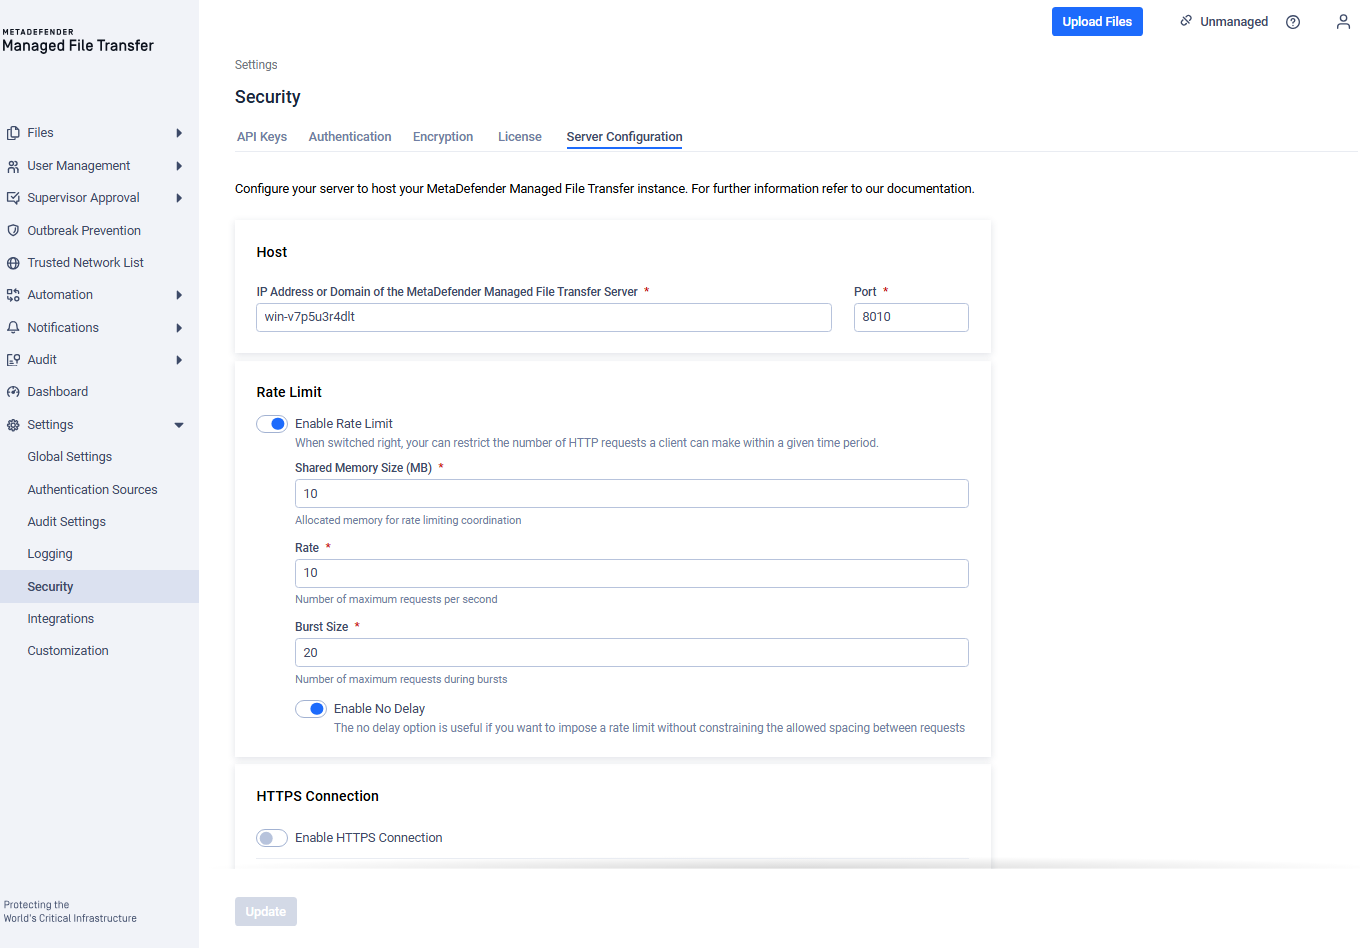Disable the Enable Rate Limit toggle
Screen dimensions: 1360x948
pyautogui.click(x=272, y=424)
